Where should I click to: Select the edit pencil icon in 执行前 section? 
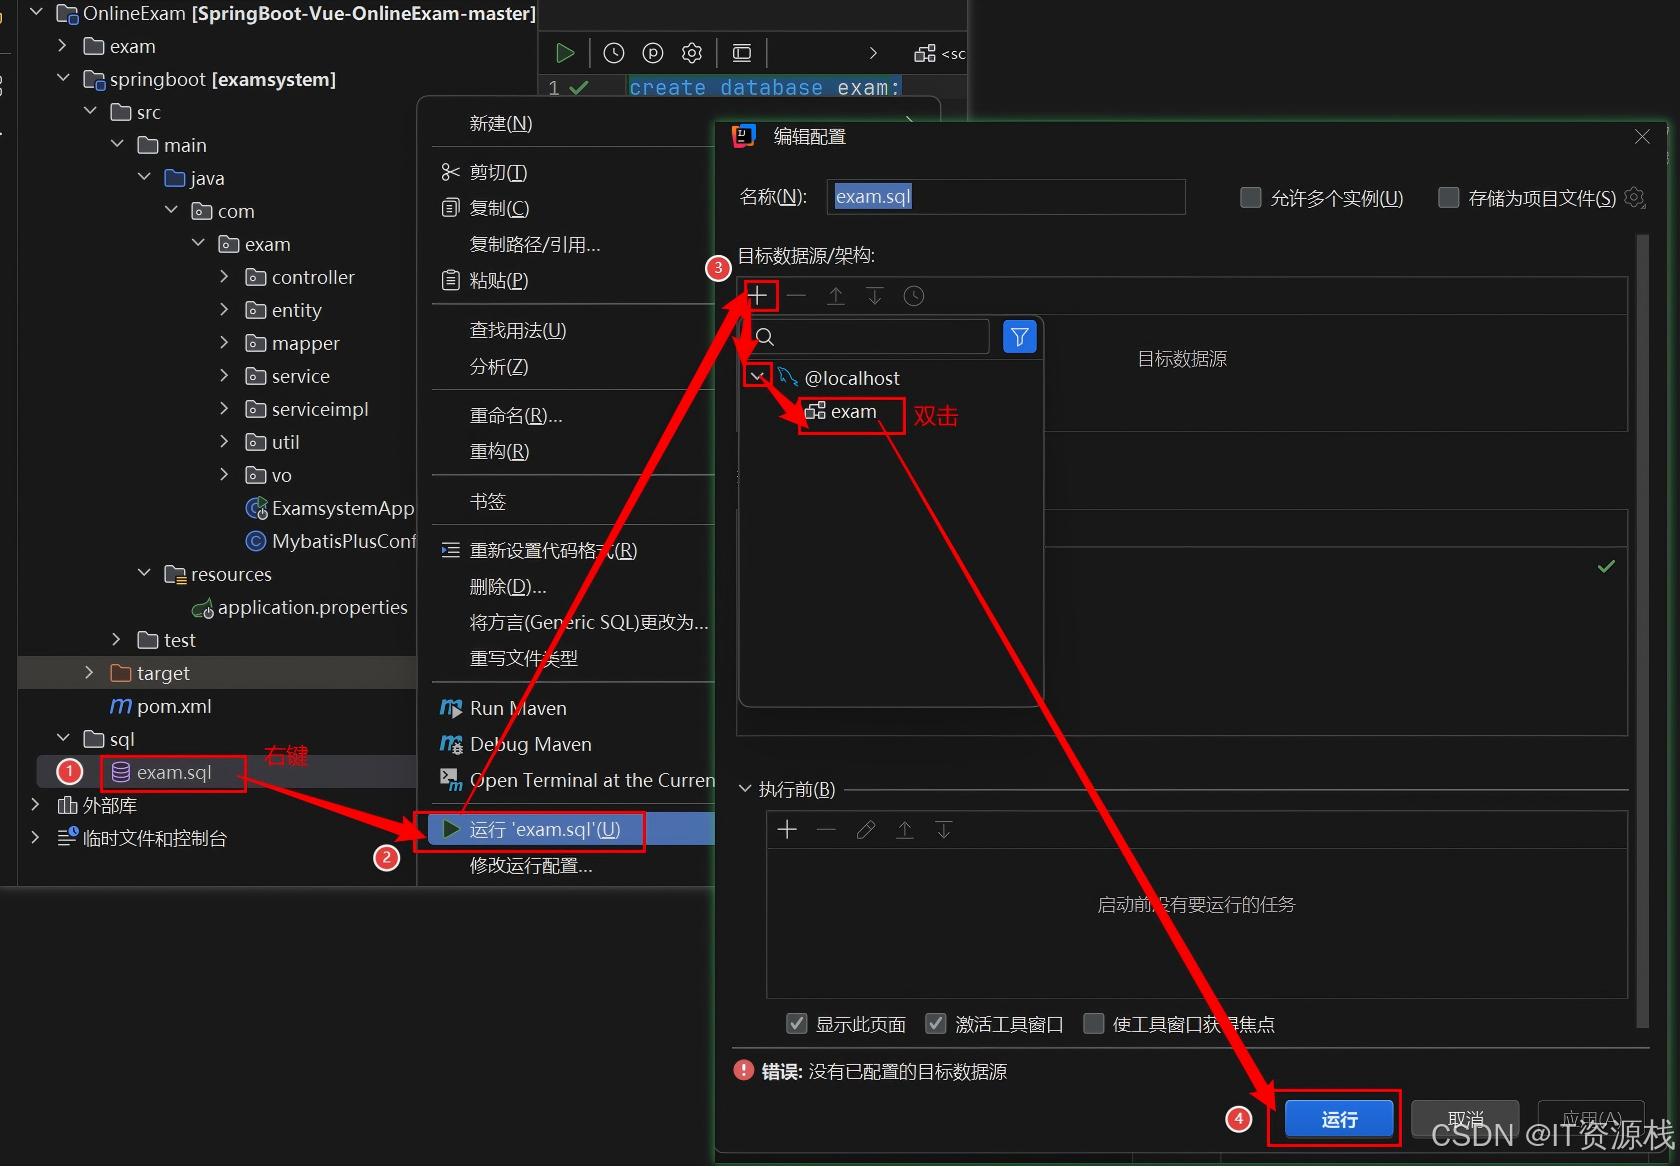[865, 829]
